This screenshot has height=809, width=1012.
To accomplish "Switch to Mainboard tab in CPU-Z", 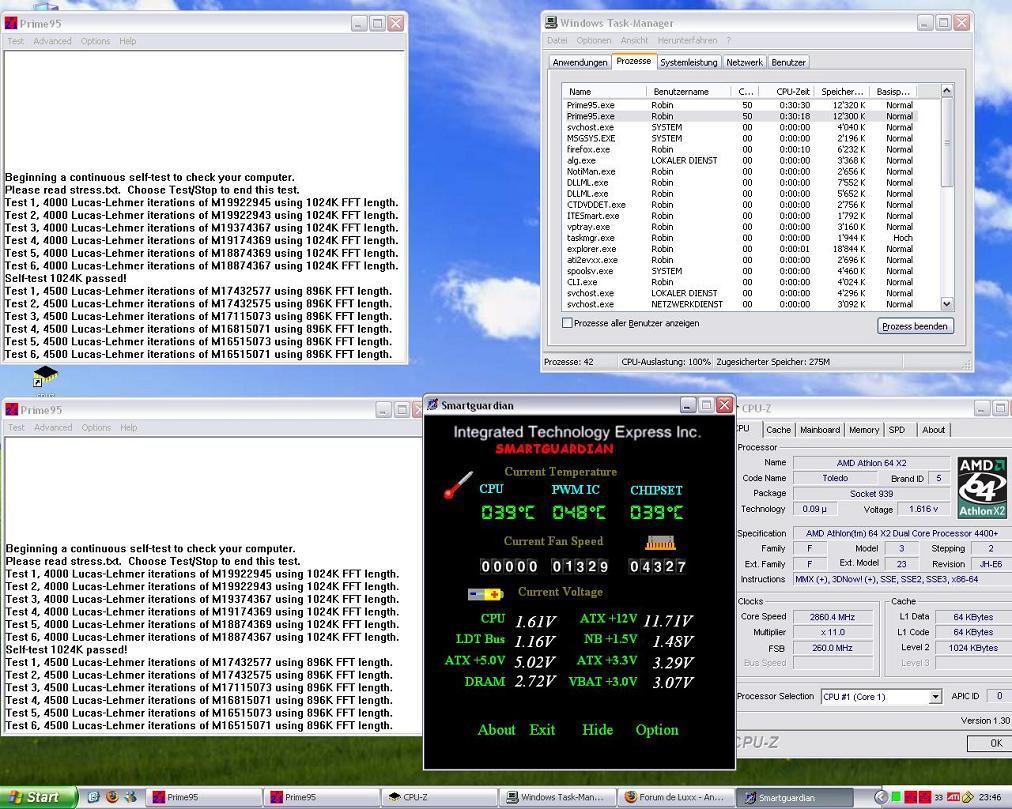I will coord(820,430).
